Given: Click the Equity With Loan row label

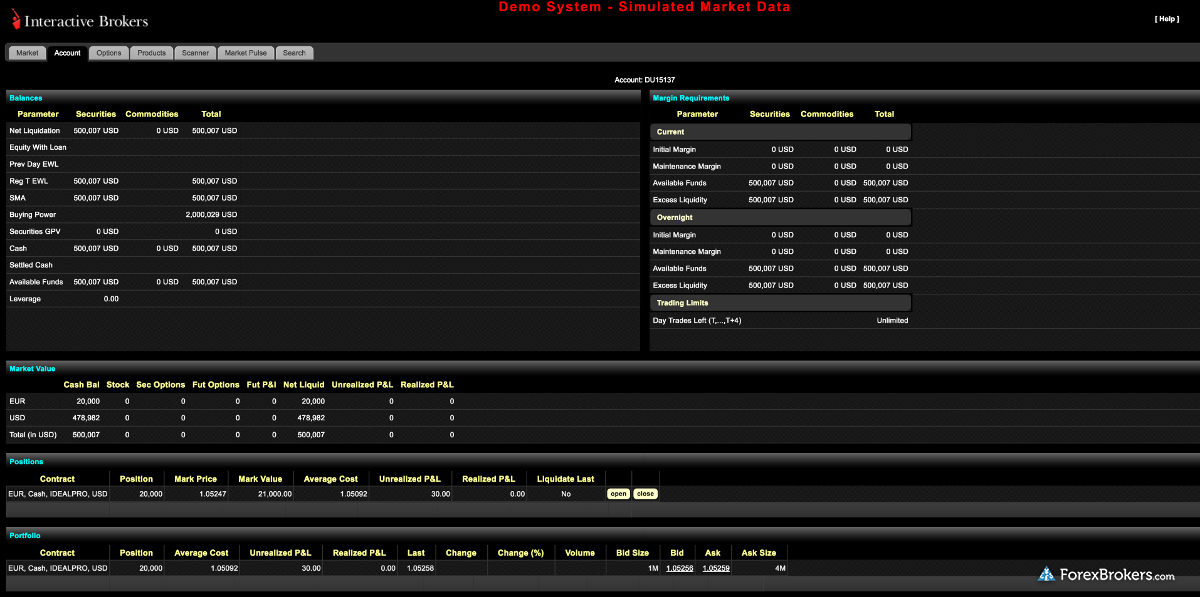Looking at the screenshot, I should 38,147.
